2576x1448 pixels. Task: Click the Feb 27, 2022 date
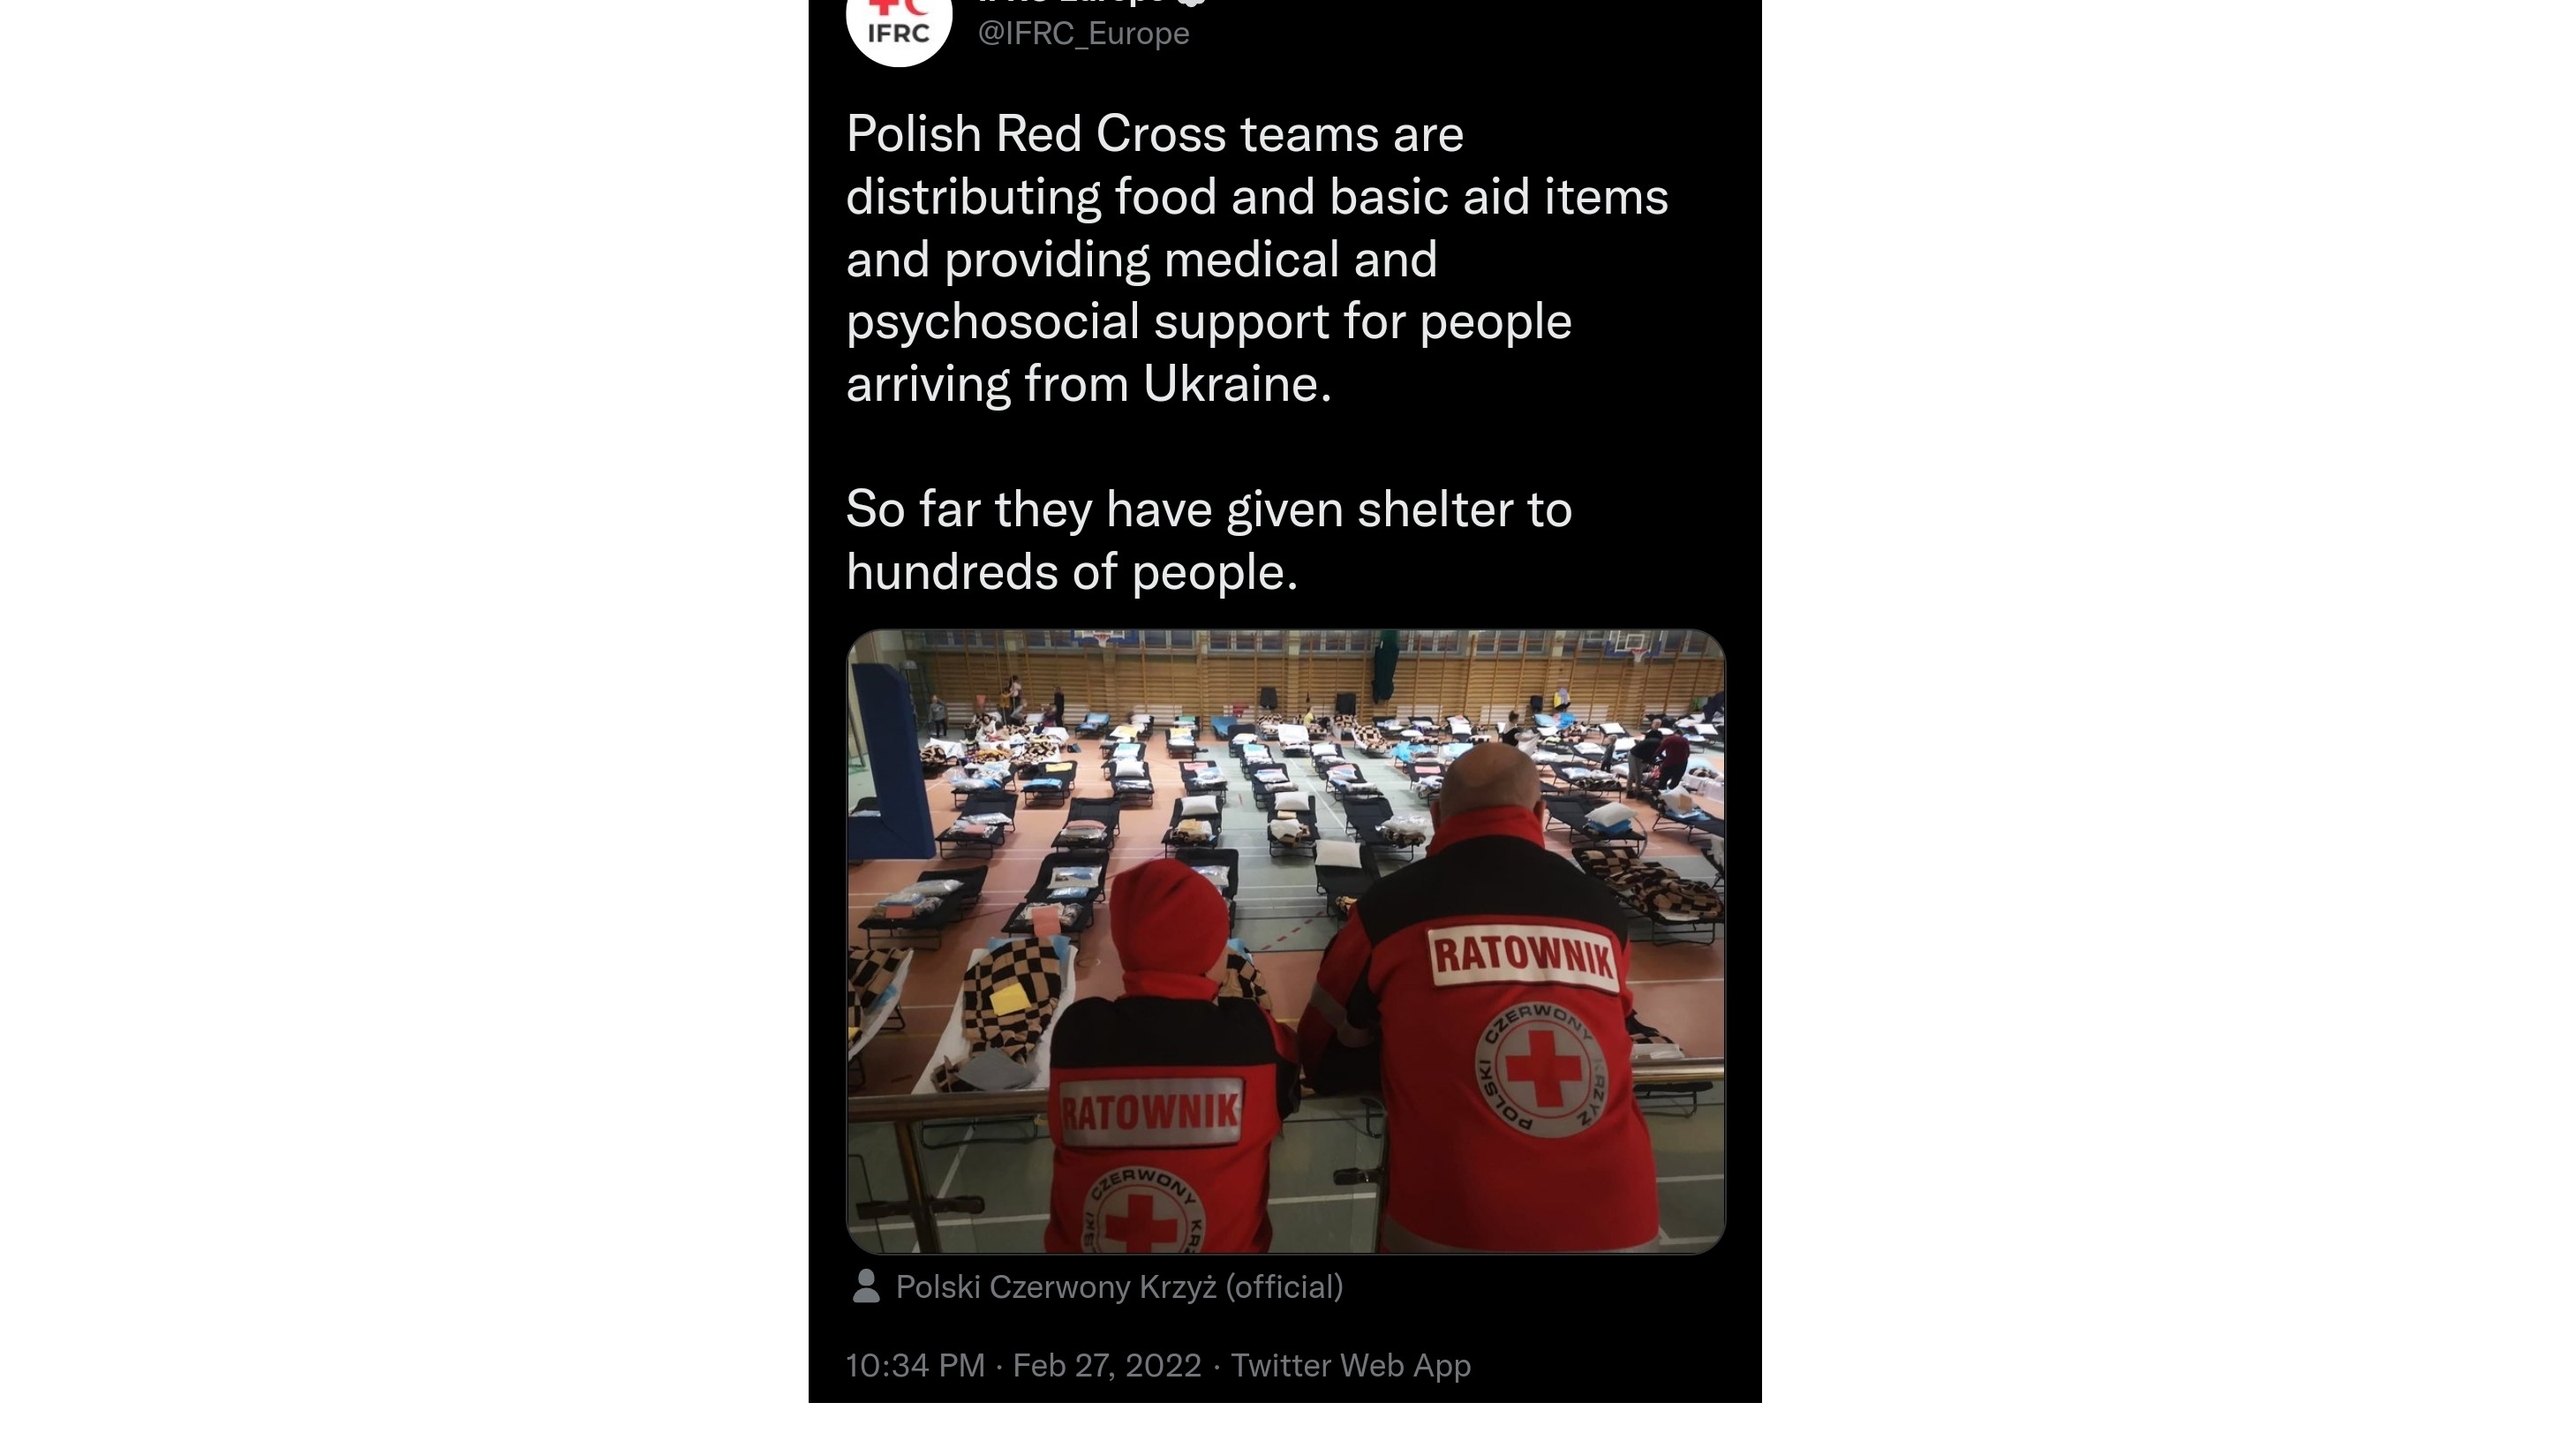[x=1107, y=1366]
